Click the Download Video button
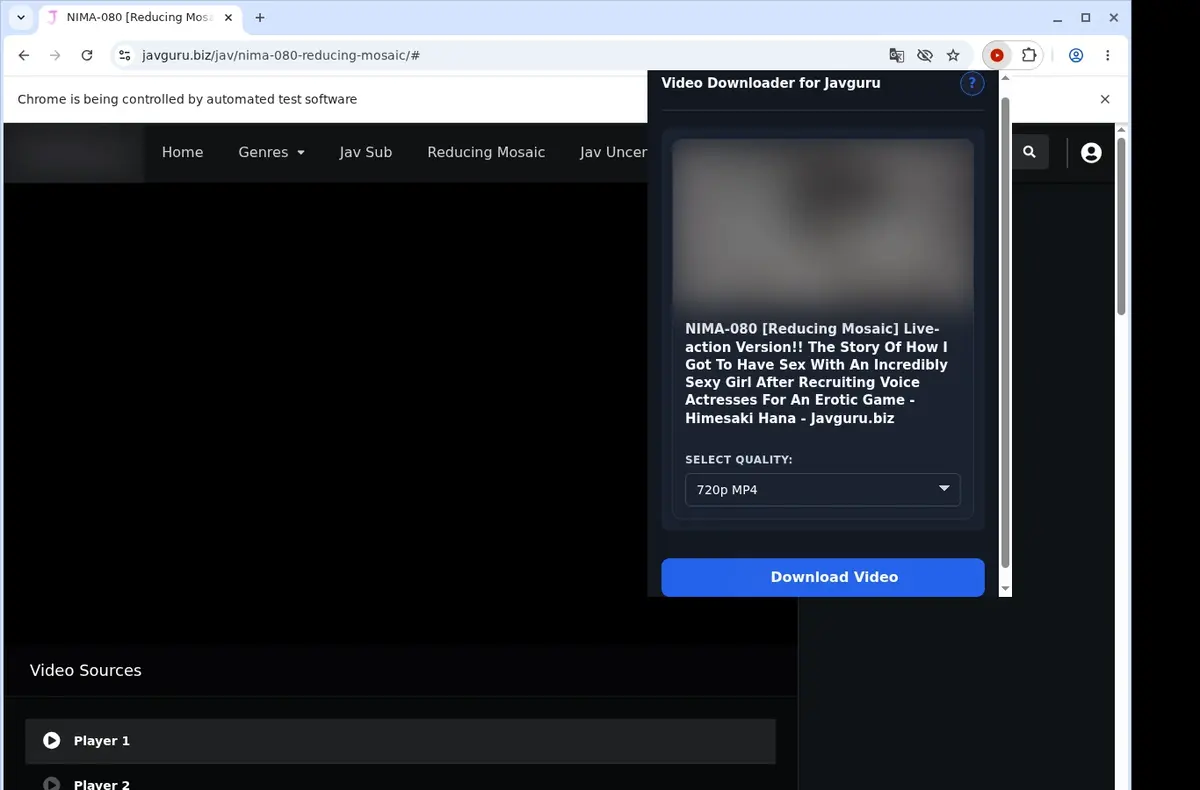This screenshot has width=1200, height=790. [x=823, y=577]
